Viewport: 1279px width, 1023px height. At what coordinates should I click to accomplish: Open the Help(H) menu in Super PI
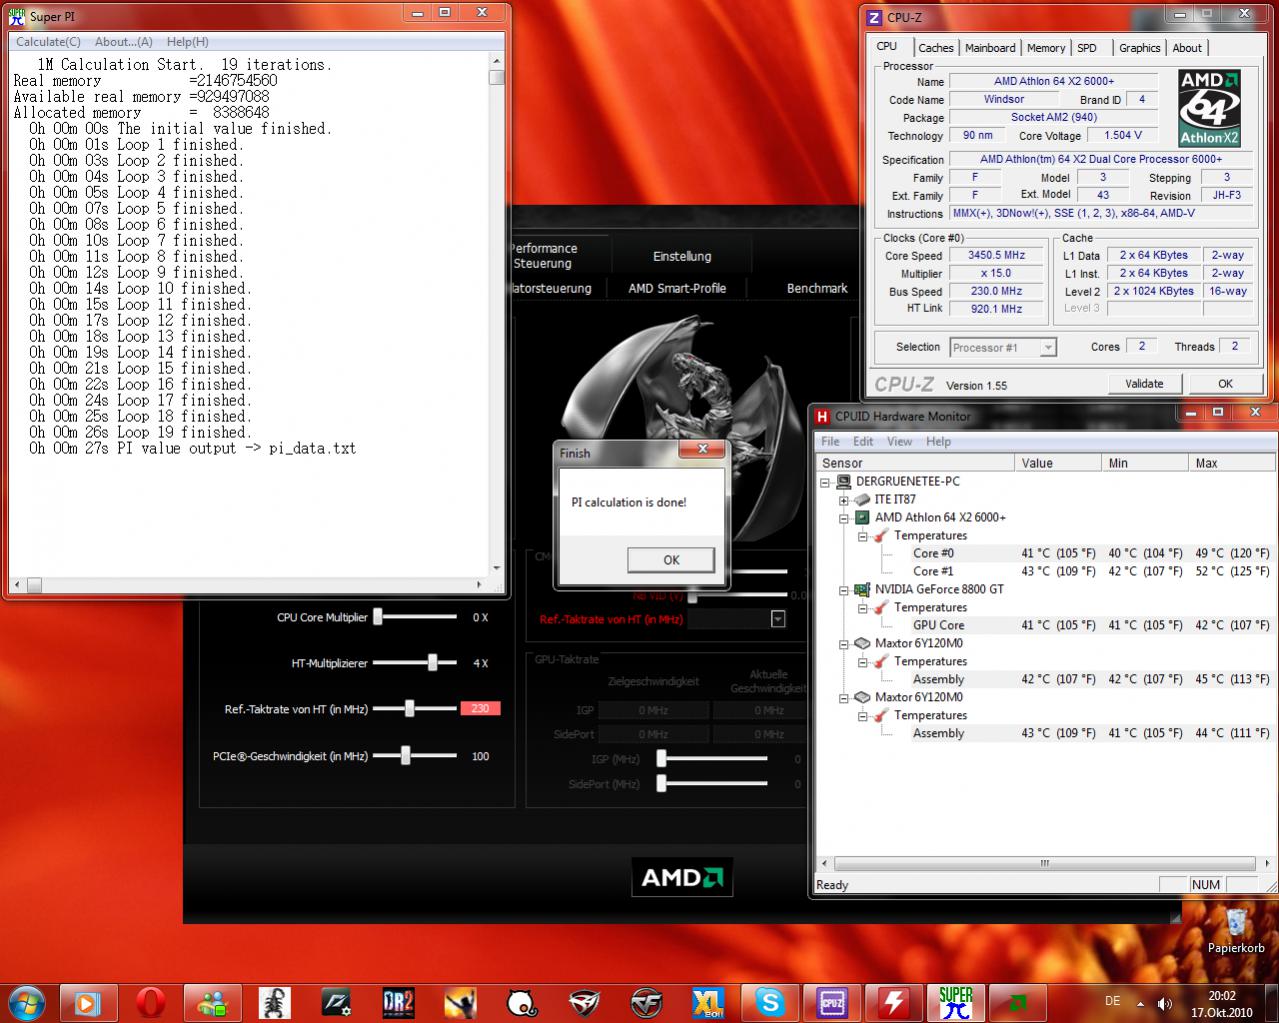click(187, 41)
